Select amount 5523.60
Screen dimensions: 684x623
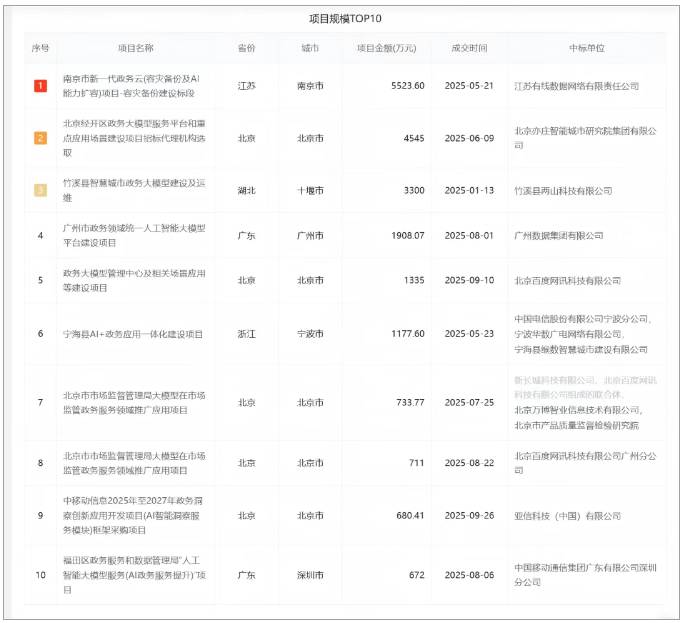(407, 86)
